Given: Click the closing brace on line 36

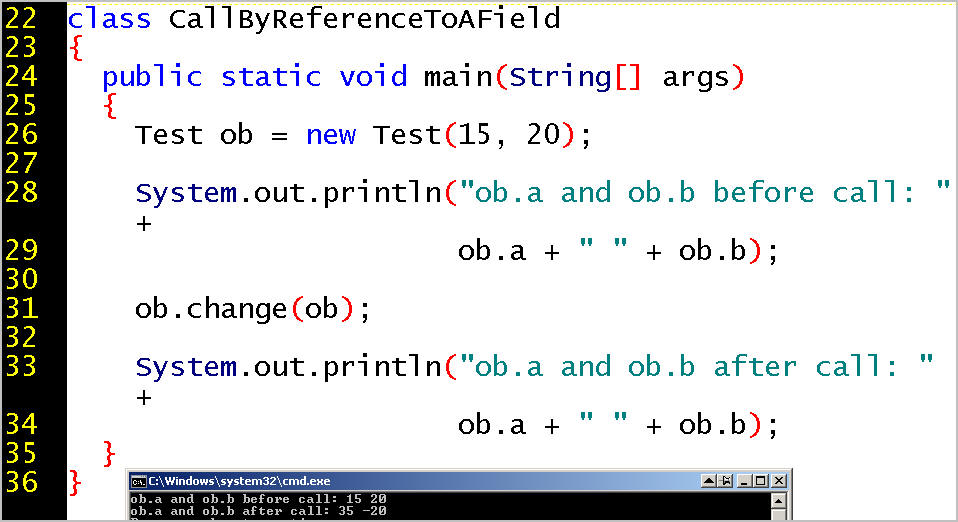Looking at the screenshot, I should (x=76, y=482).
